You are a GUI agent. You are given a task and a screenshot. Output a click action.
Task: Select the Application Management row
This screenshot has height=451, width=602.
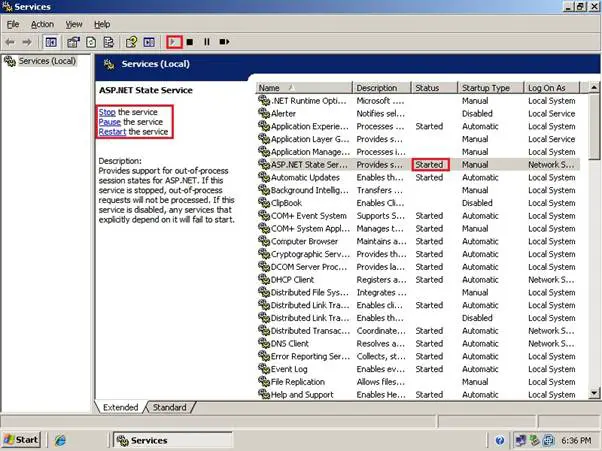(418, 152)
